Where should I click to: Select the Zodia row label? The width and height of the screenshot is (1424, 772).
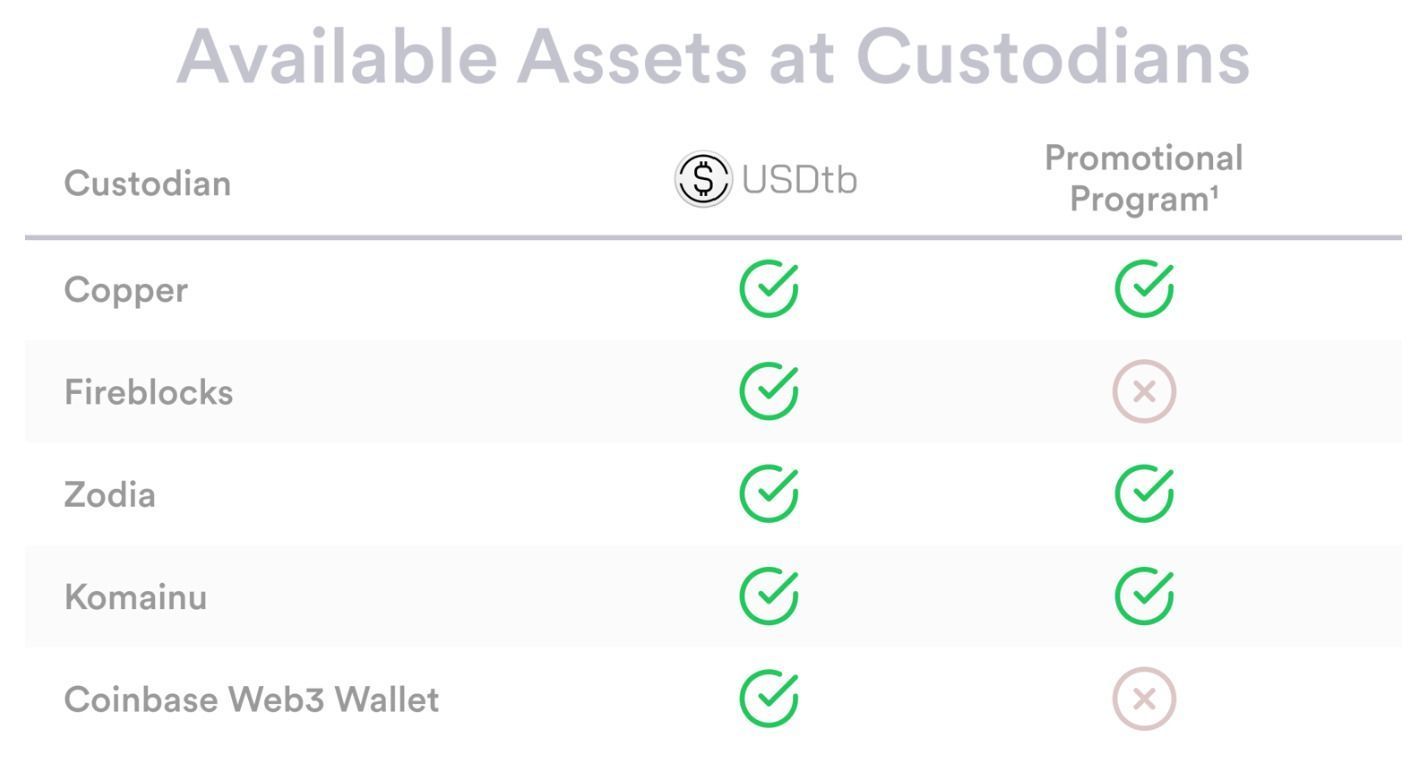[110, 495]
